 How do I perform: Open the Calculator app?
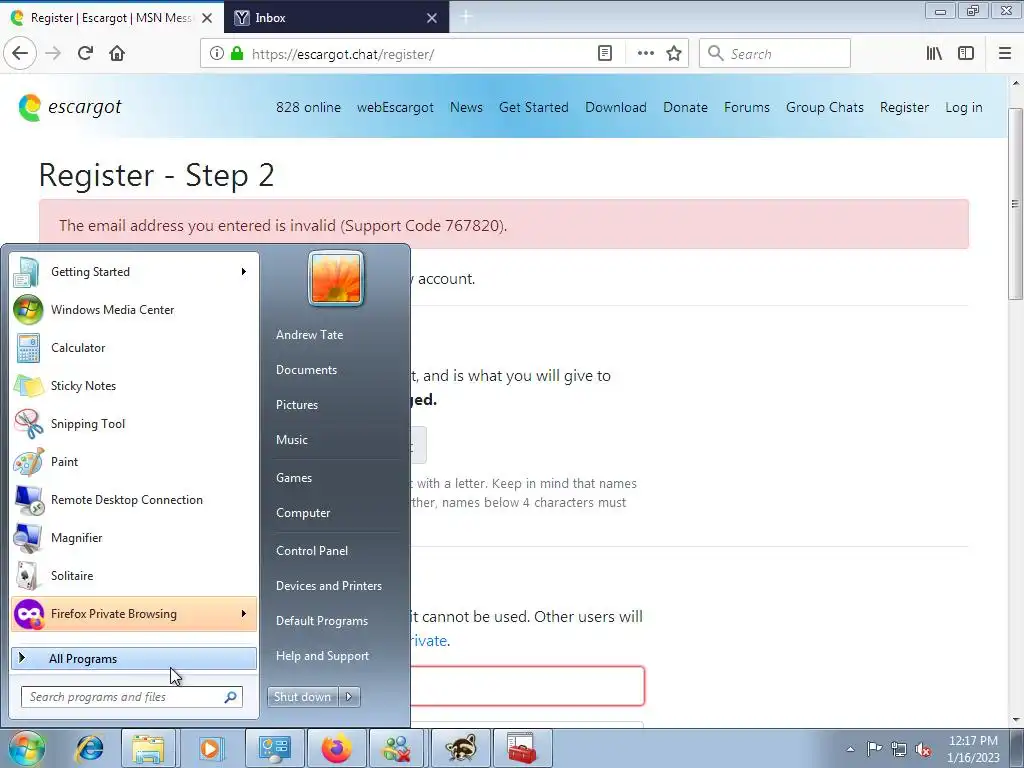(134, 347)
